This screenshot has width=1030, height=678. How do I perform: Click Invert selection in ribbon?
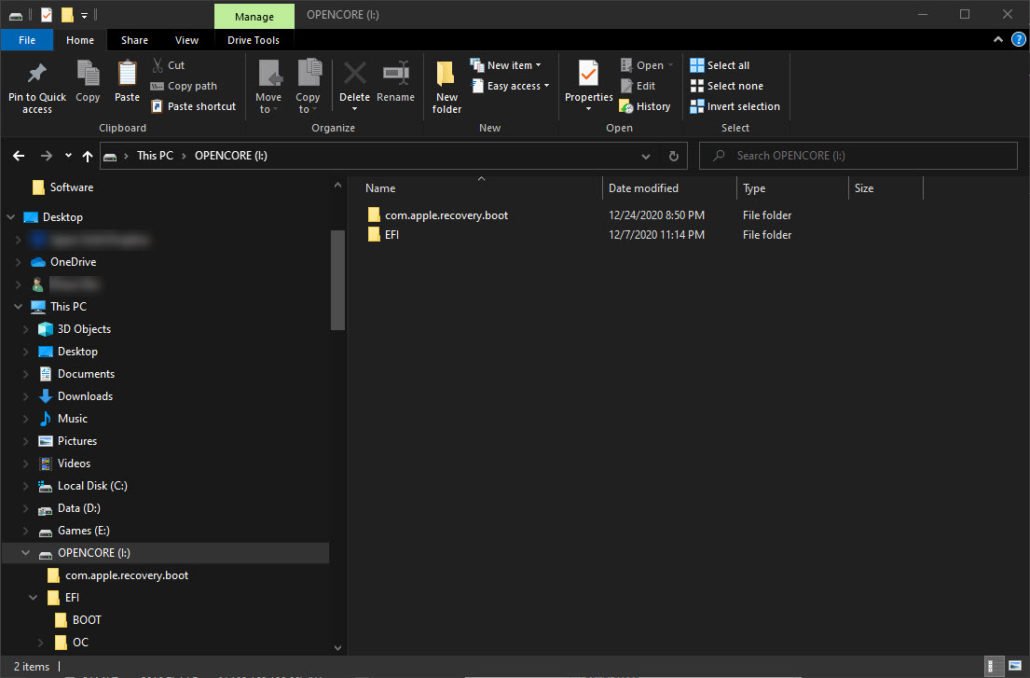tap(735, 106)
